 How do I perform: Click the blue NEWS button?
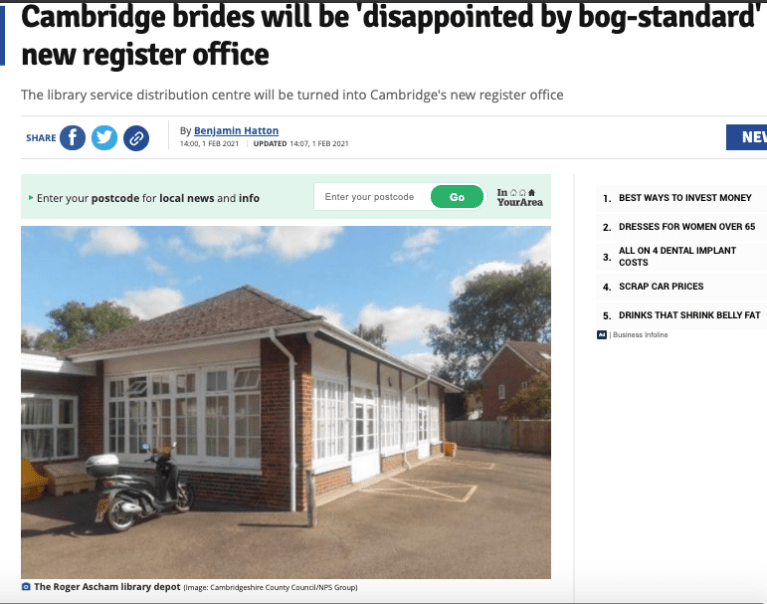[746, 137]
